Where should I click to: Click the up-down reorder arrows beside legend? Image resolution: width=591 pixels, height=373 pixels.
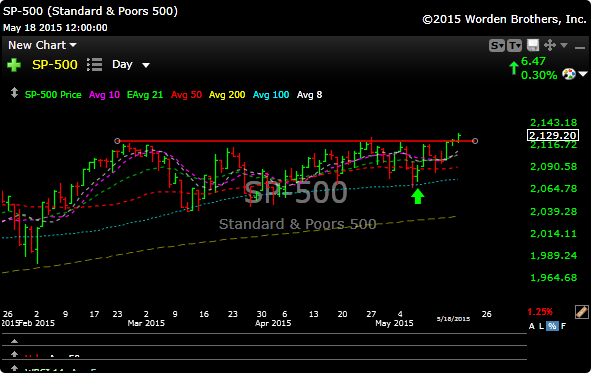click(14, 93)
